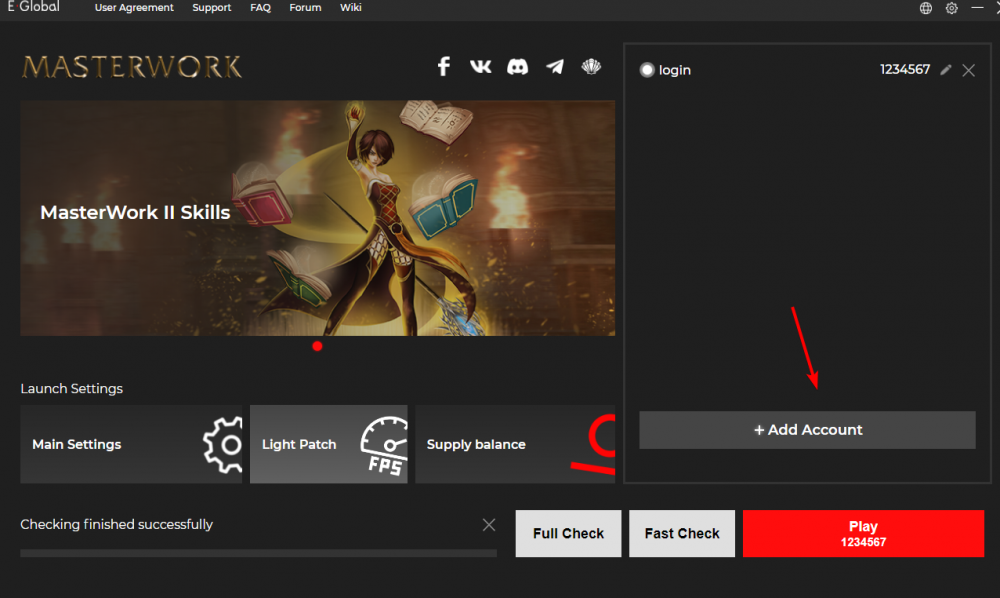The width and height of the screenshot is (1000, 598).
Task: Select the login account radio button
Action: (647, 70)
